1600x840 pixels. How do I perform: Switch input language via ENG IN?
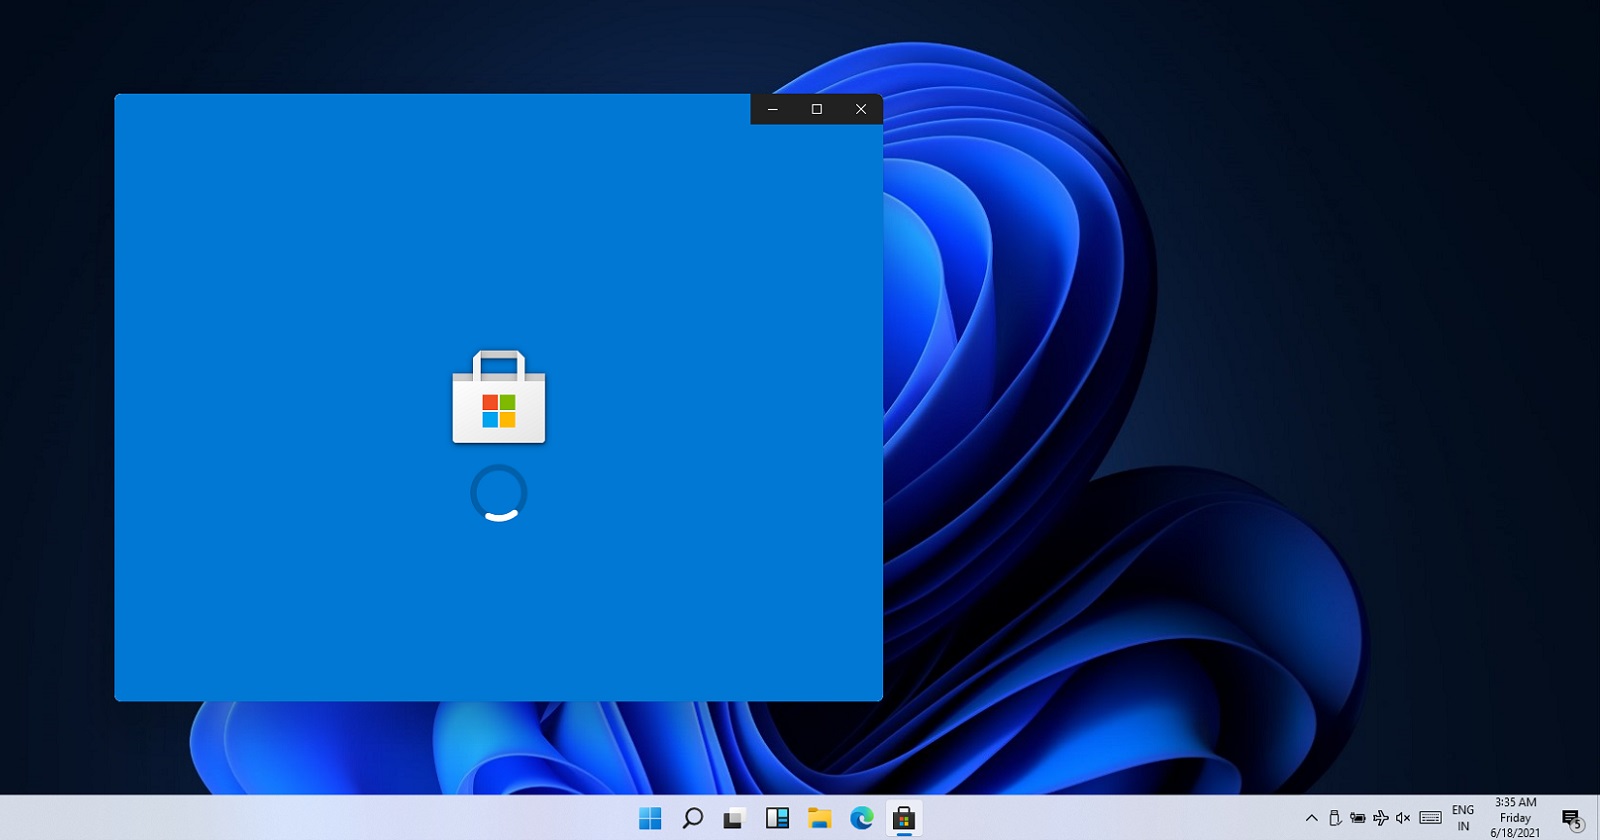click(1463, 818)
